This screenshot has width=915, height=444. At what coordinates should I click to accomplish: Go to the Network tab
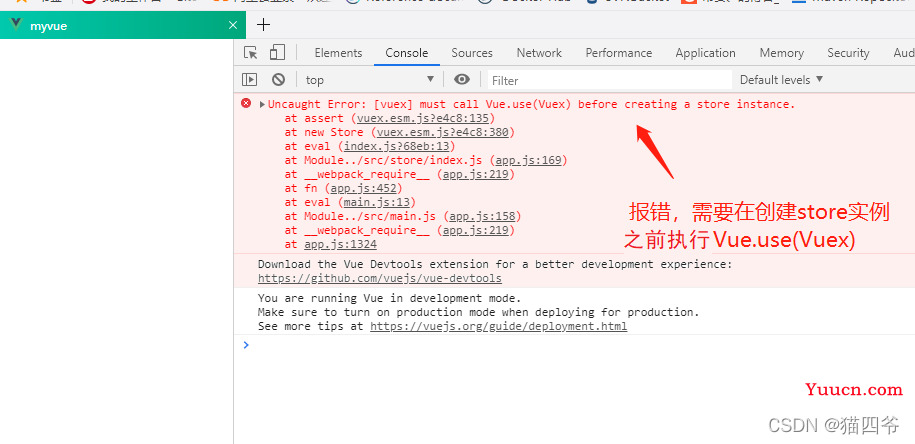pos(539,53)
